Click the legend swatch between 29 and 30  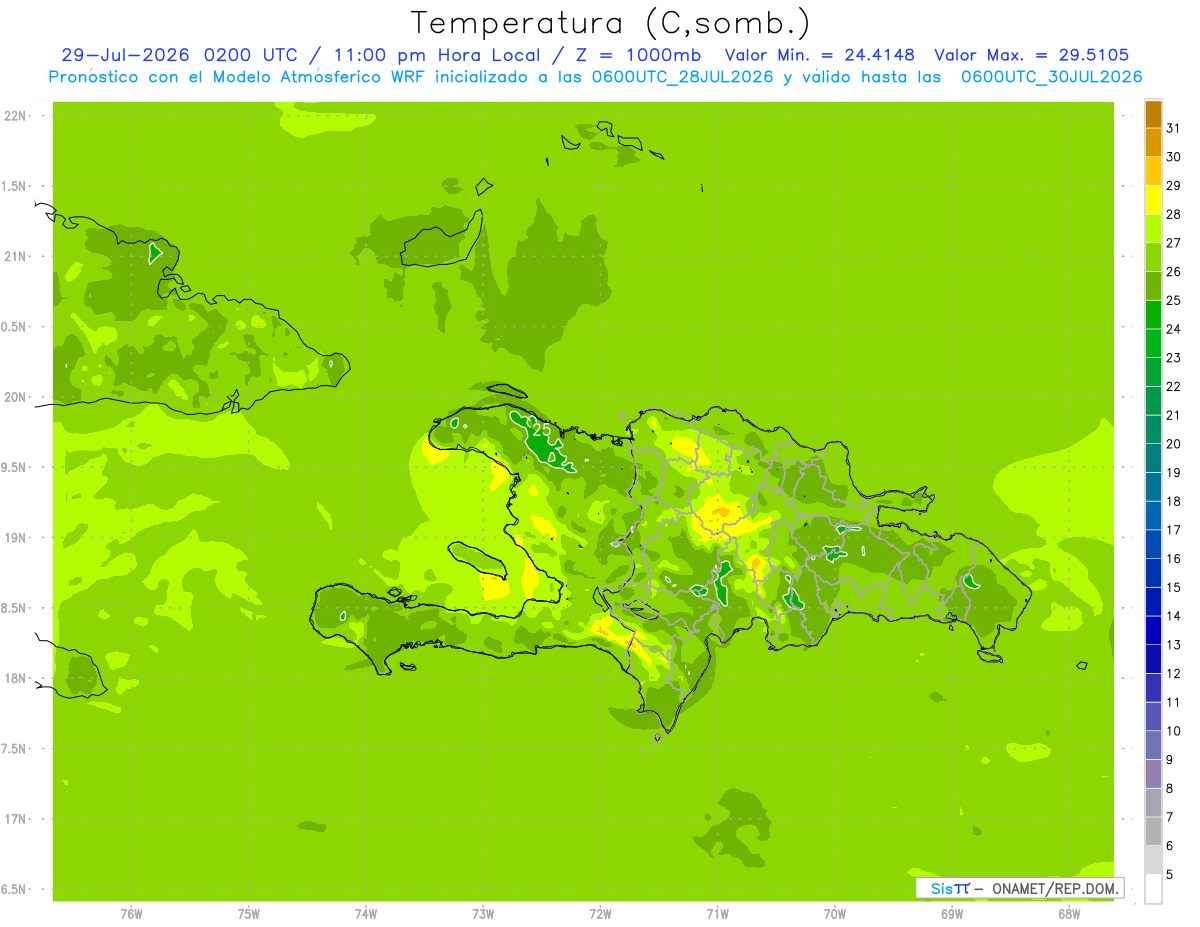tap(1153, 171)
